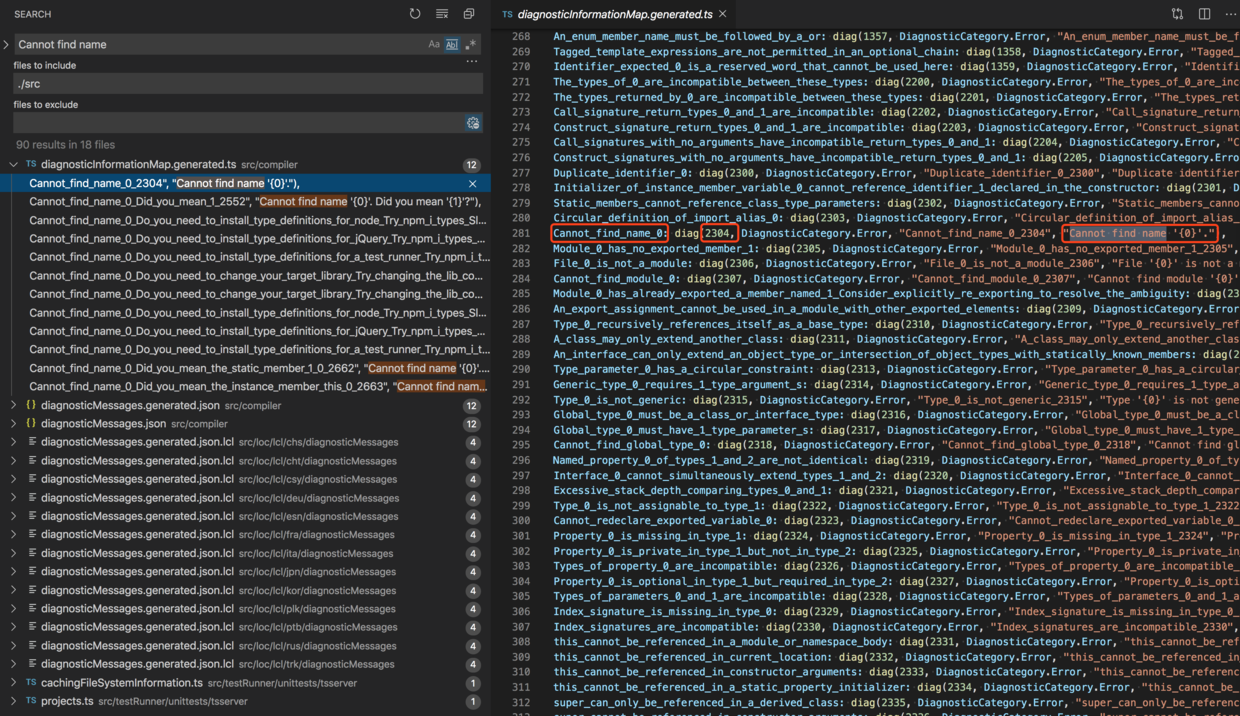Click 'Type_0_is_not_generic' on line 292
The image size is (1240, 716).
[618, 400]
